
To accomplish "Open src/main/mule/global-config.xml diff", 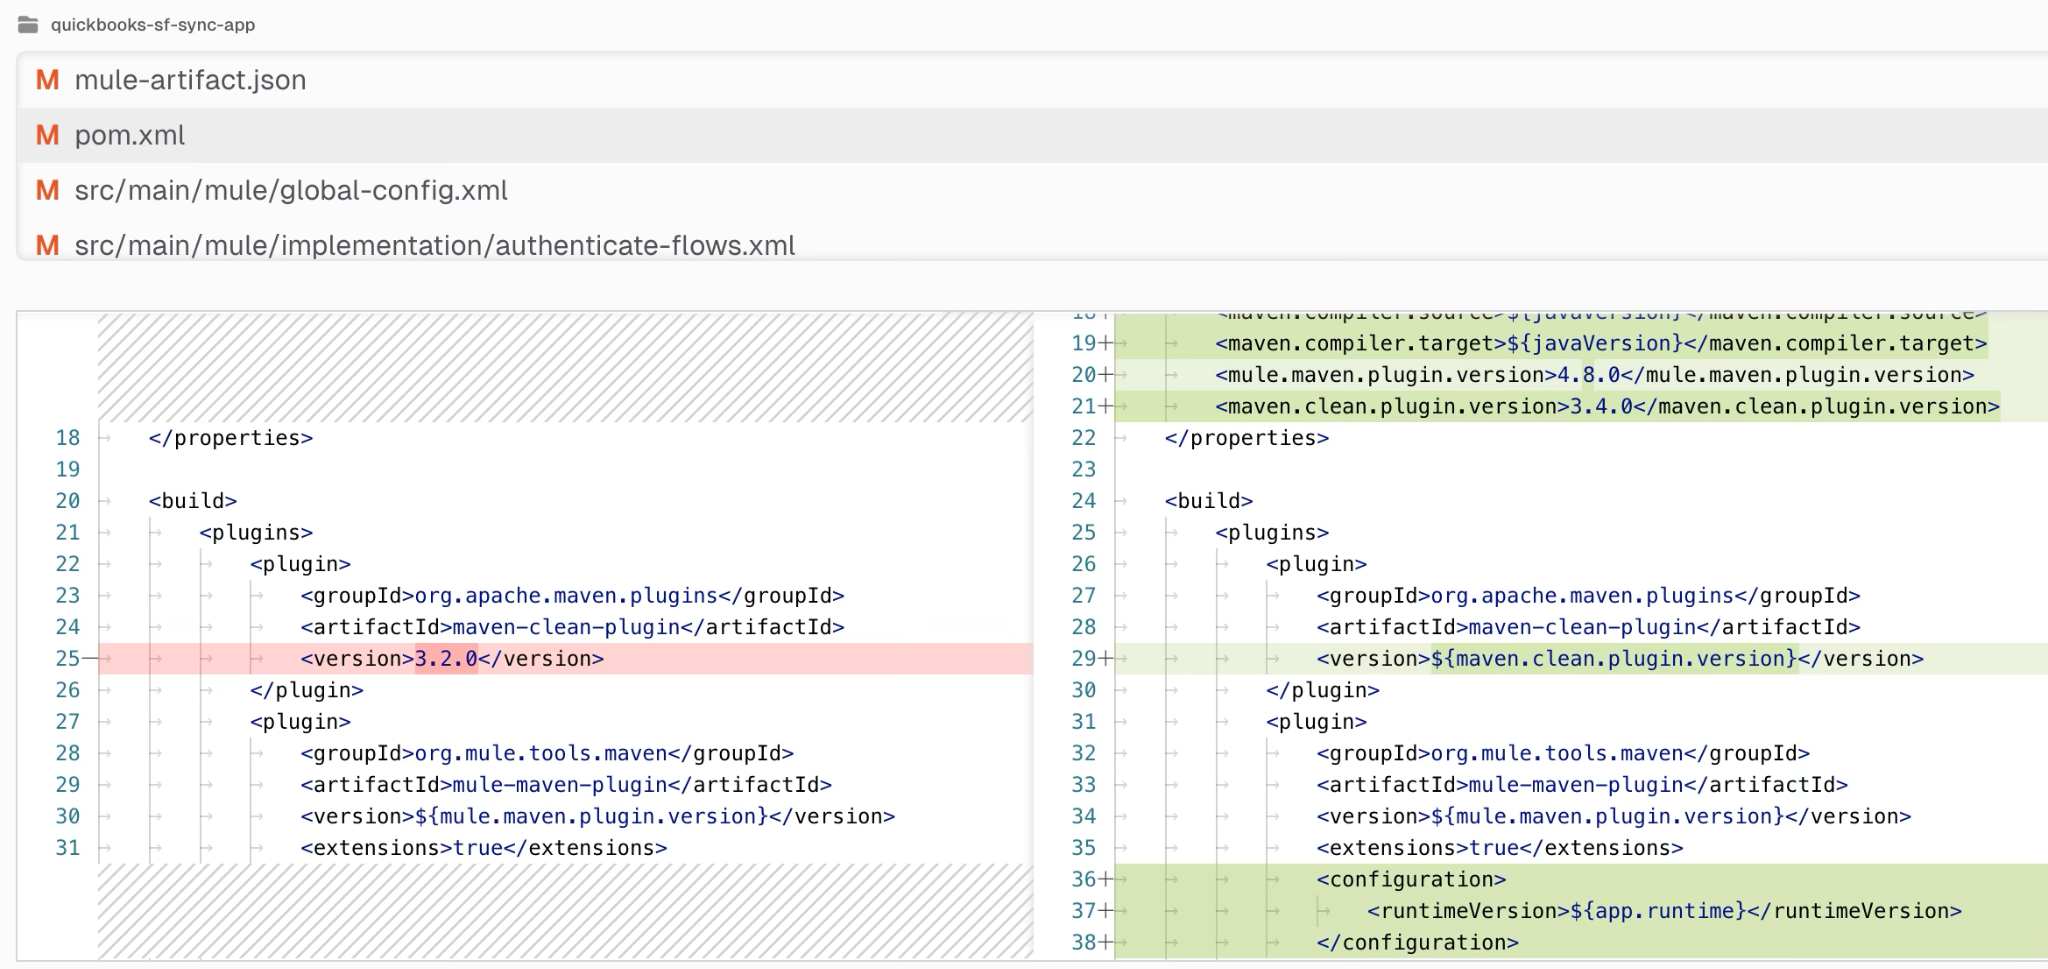I will pos(291,190).
